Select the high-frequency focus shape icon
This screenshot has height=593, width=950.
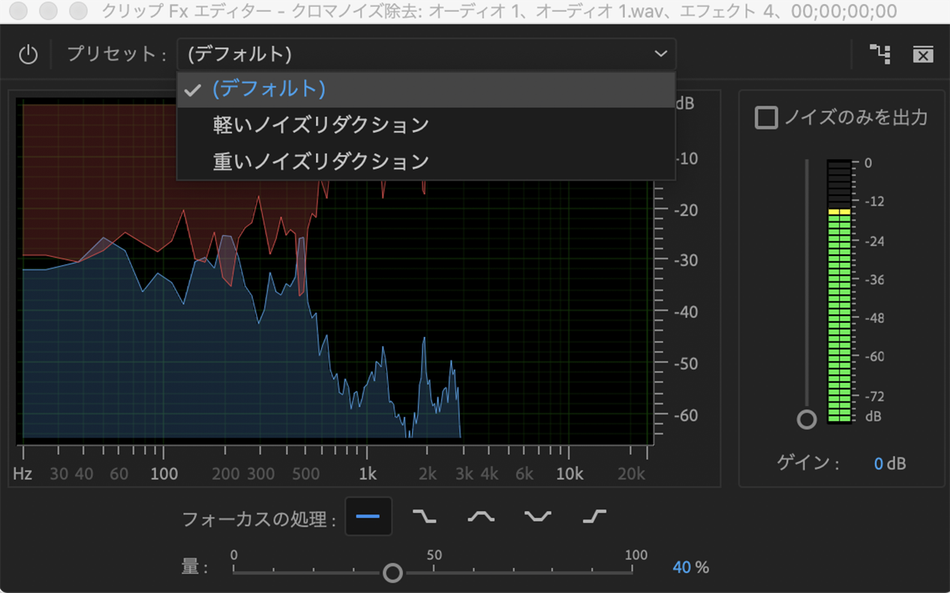(x=594, y=516)
